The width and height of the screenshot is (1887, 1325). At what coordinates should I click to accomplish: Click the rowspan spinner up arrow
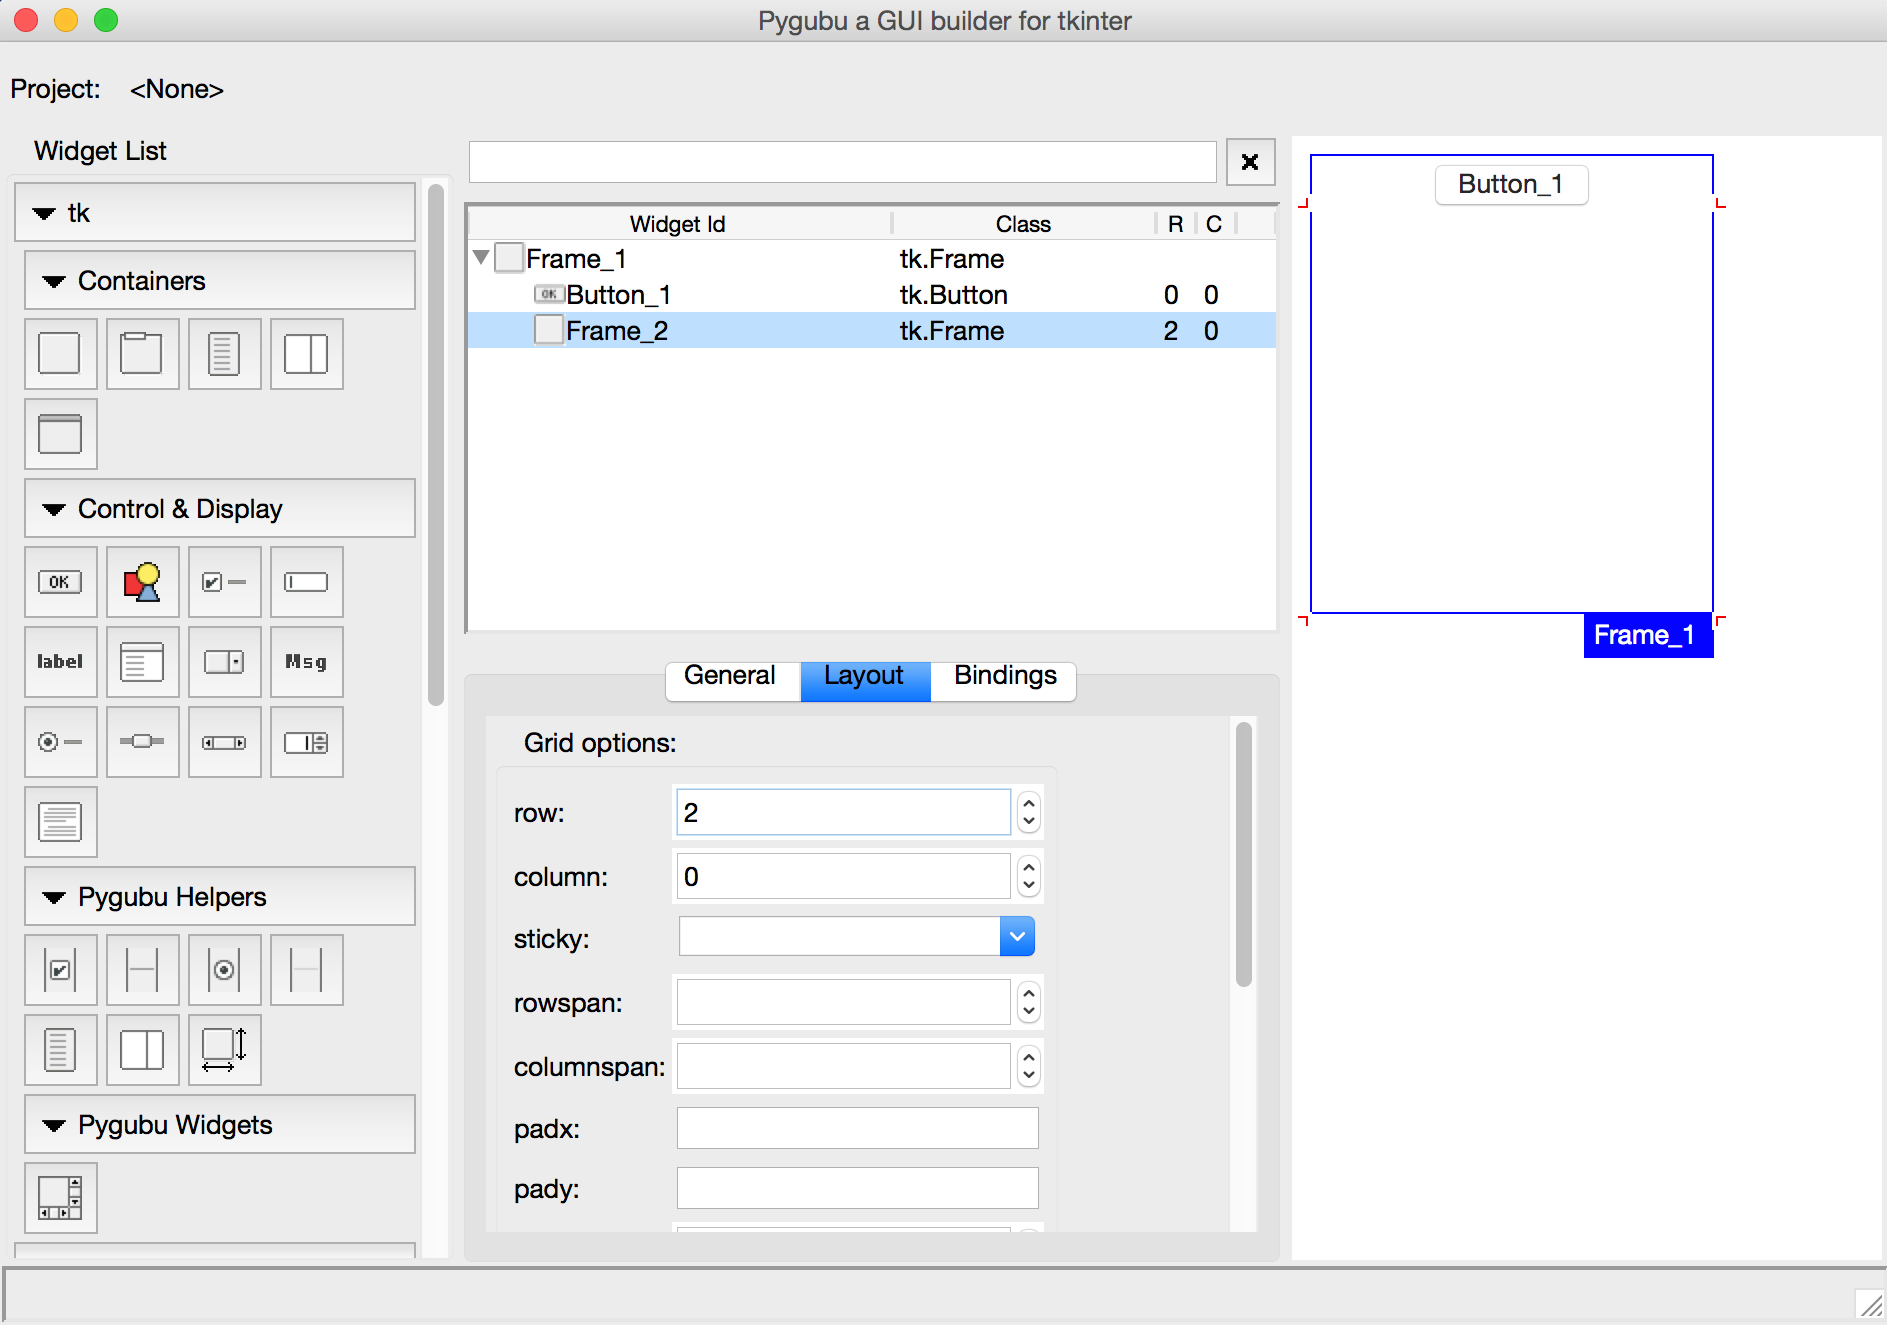click(x=1029, y=993)
